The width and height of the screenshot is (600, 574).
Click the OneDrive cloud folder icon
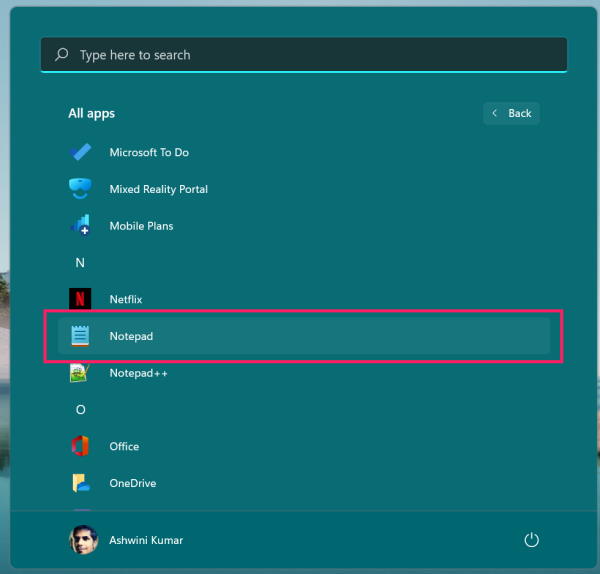[x=81, y=483]
